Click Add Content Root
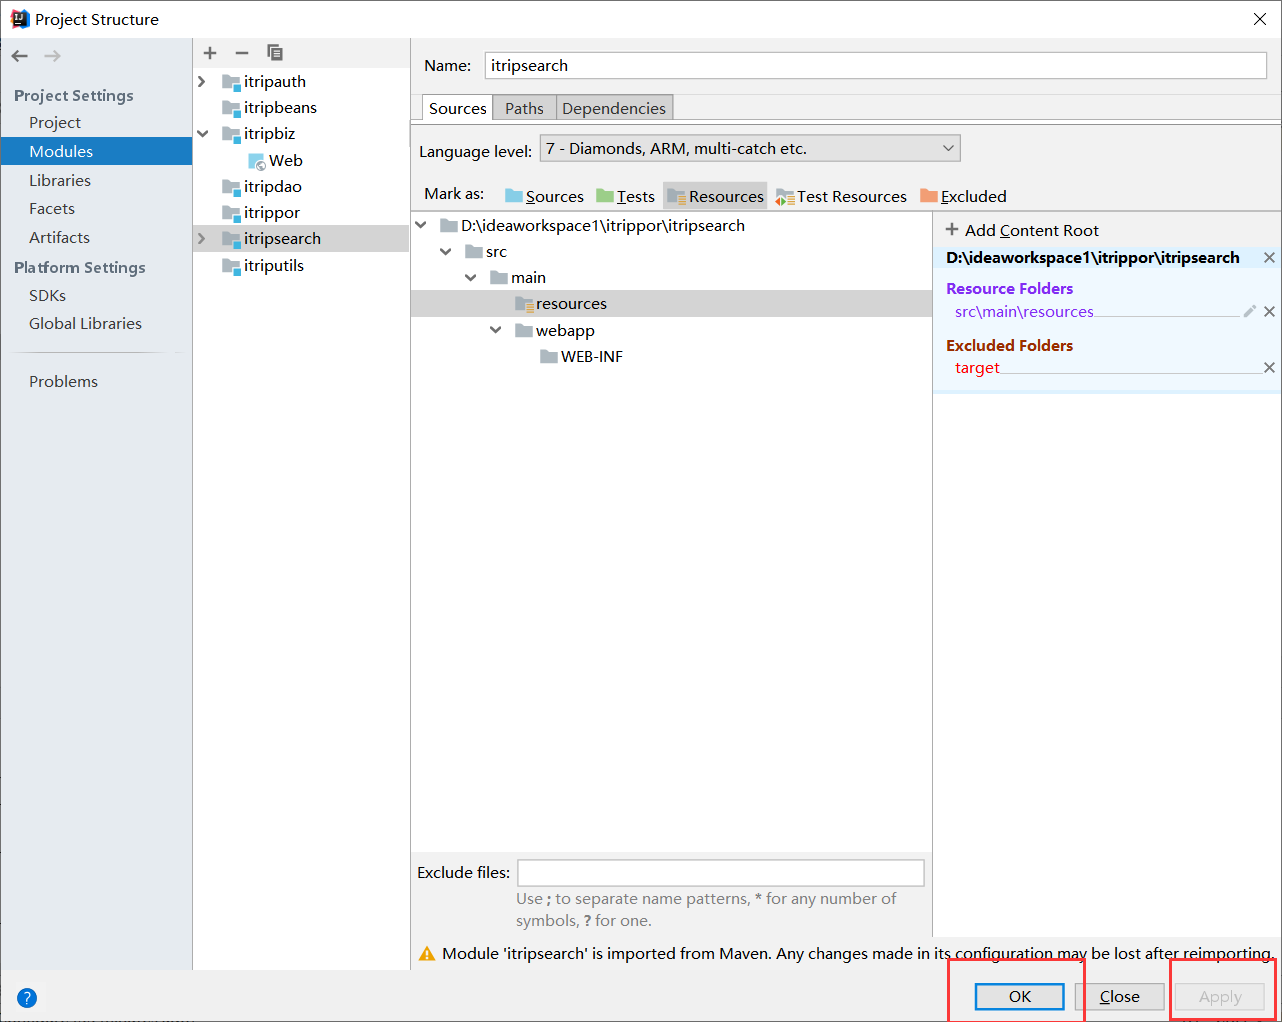 click(x=1022, y=231)
